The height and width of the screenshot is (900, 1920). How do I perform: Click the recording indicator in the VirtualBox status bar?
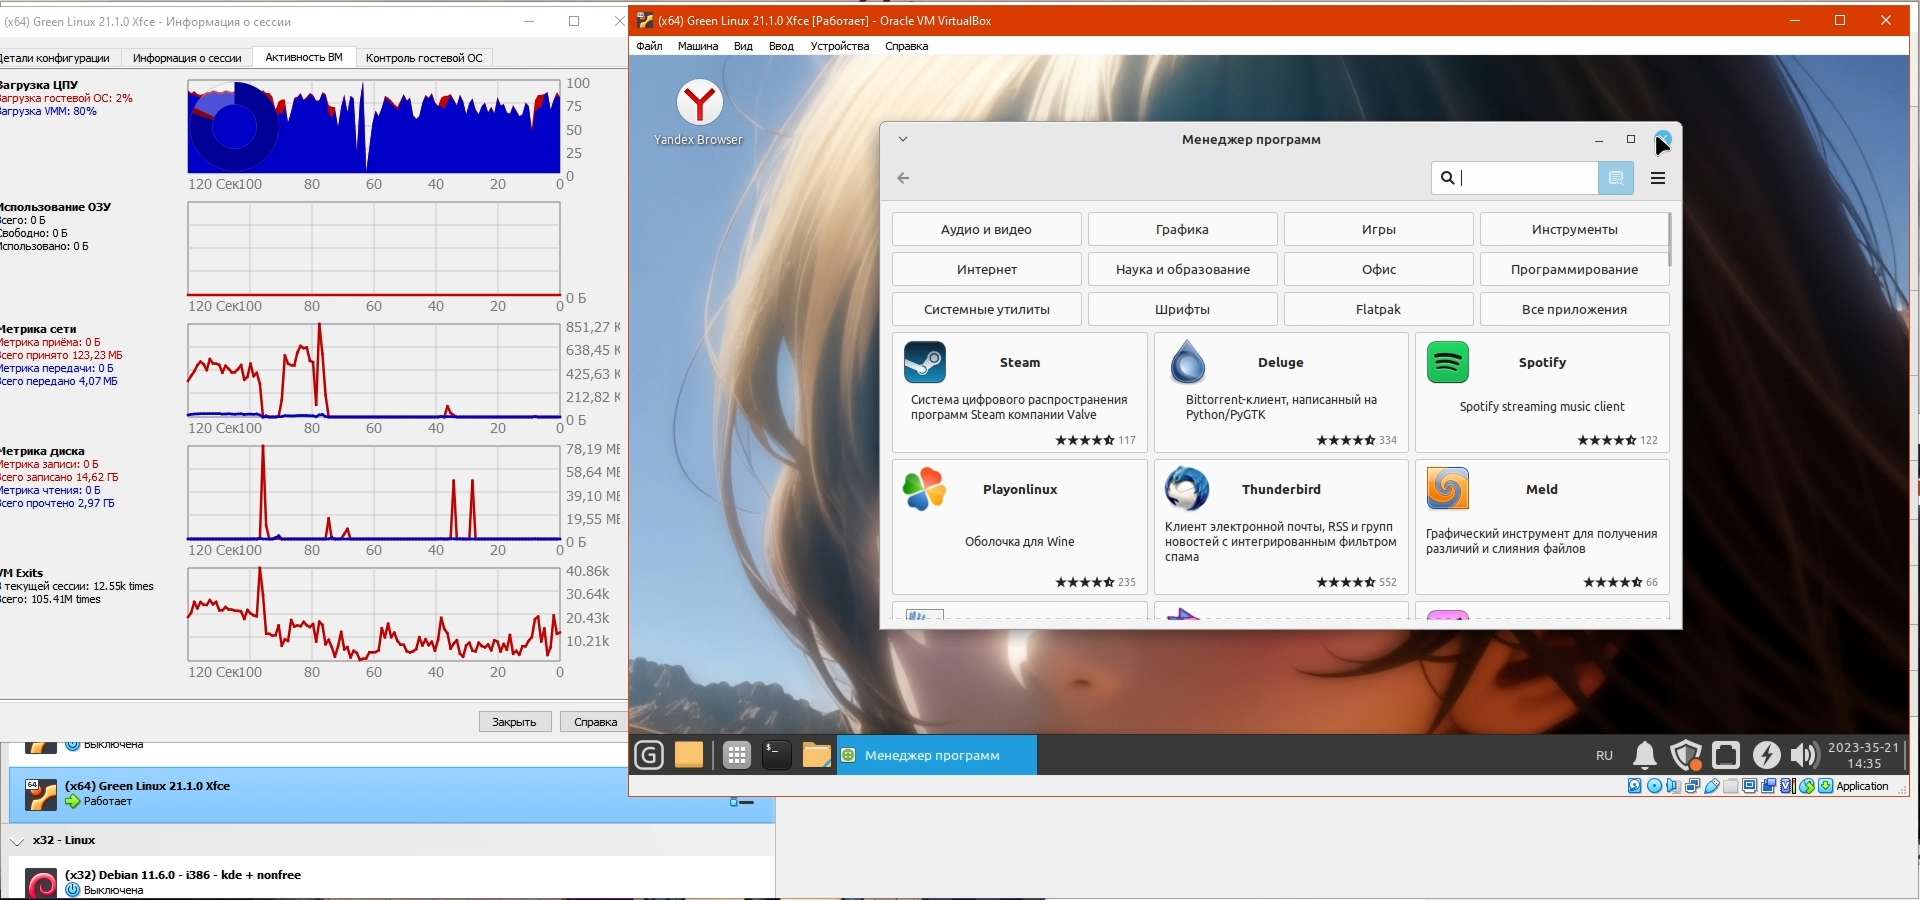coord(1768,786)
